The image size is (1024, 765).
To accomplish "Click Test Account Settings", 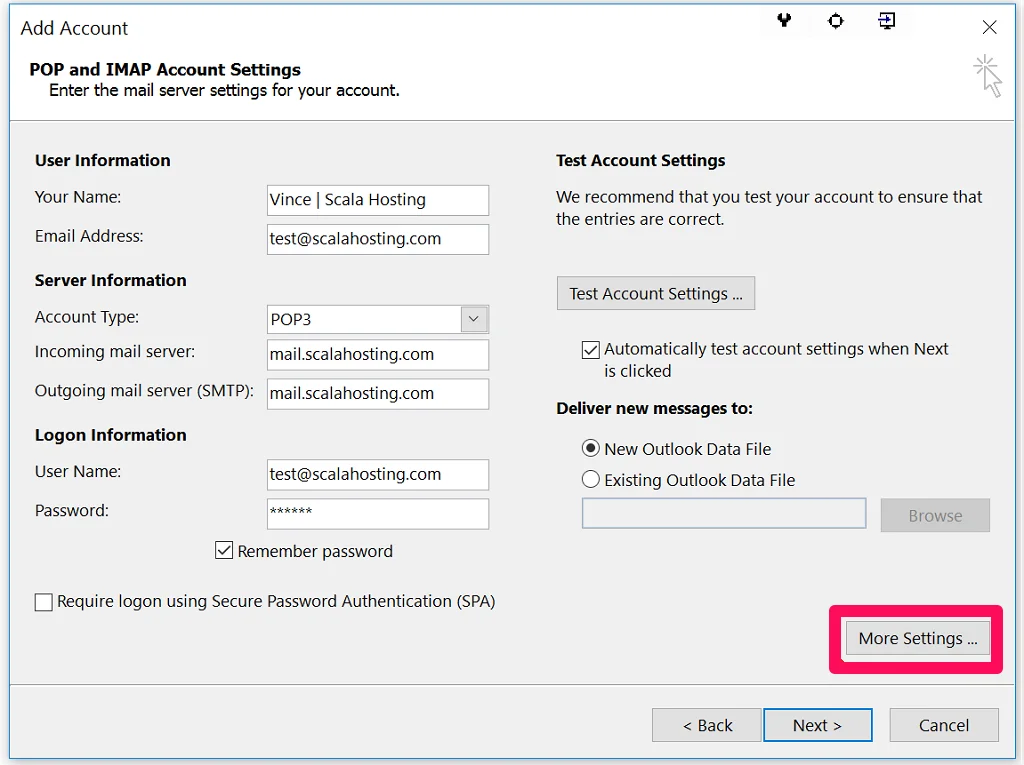I will coord(655,293).
